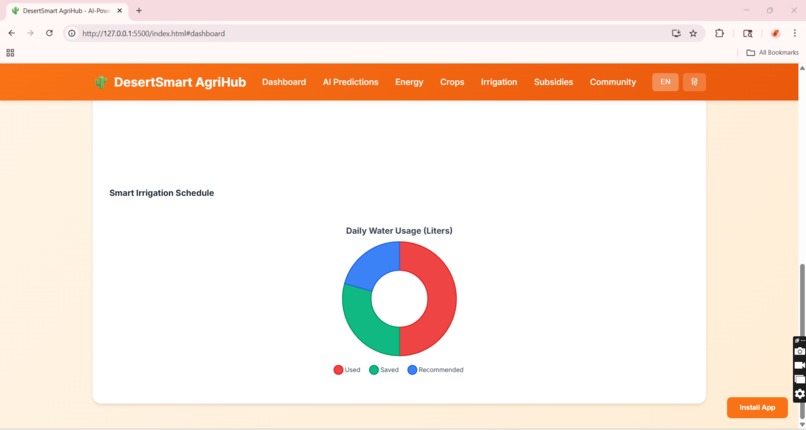The image size is (806, 430).
Task: Click the DesertSmart cactus logo icon
Action: [101, 82]
